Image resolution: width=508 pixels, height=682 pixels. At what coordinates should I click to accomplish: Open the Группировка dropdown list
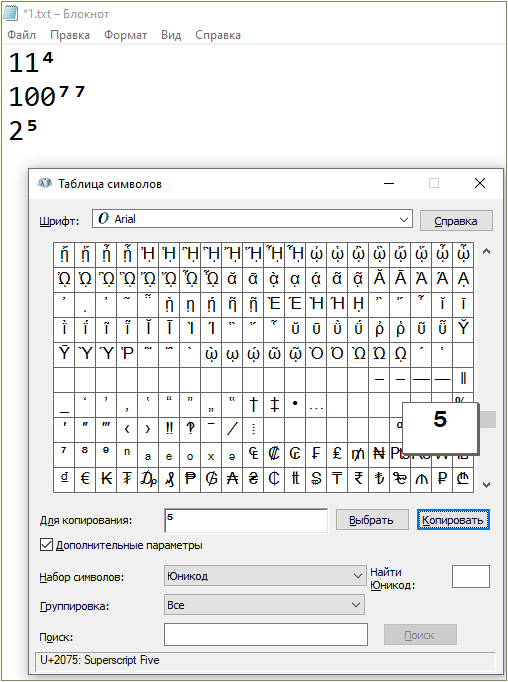pyautogui.click(x=264, y=605)
